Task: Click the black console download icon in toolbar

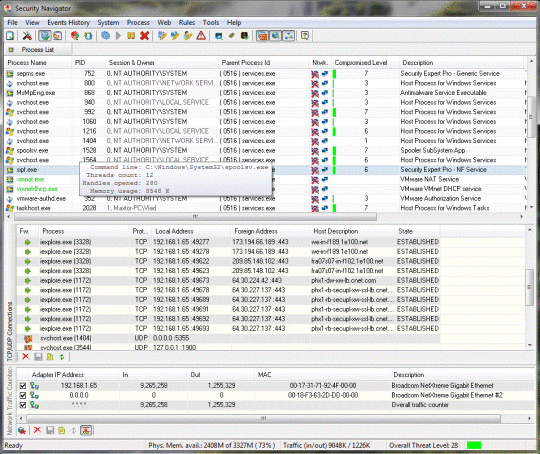Action: coord(245,35)
